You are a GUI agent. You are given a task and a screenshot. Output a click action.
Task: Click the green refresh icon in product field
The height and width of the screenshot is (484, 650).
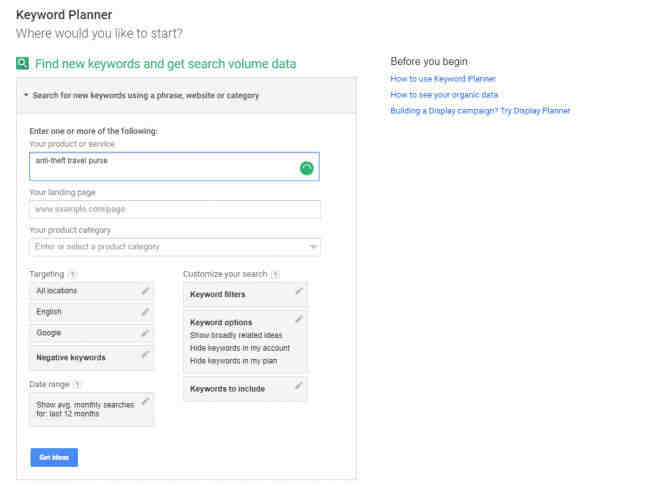point(307,168)
